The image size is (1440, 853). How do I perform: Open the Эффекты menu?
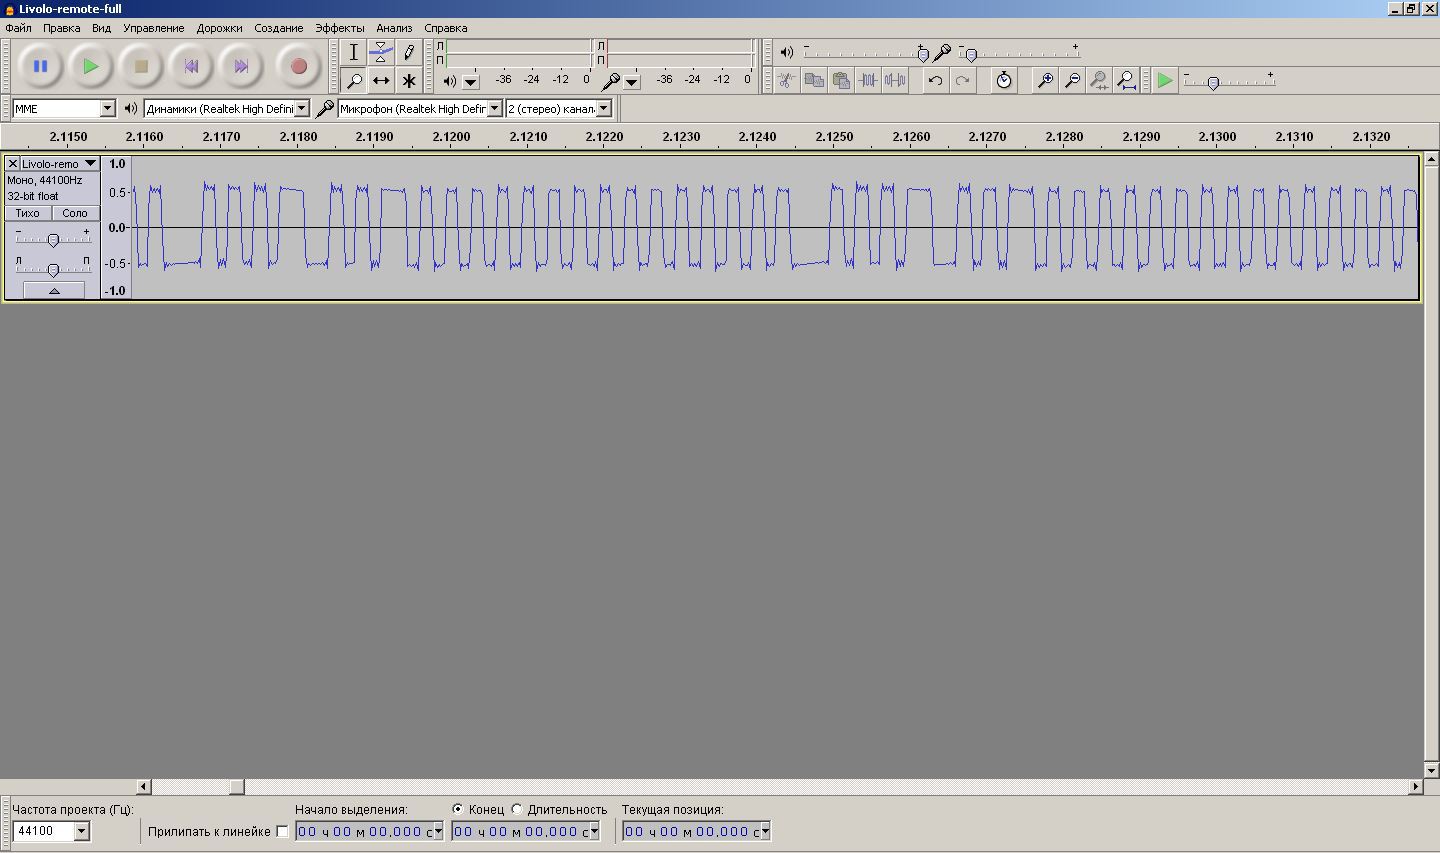tap(340, 28)
